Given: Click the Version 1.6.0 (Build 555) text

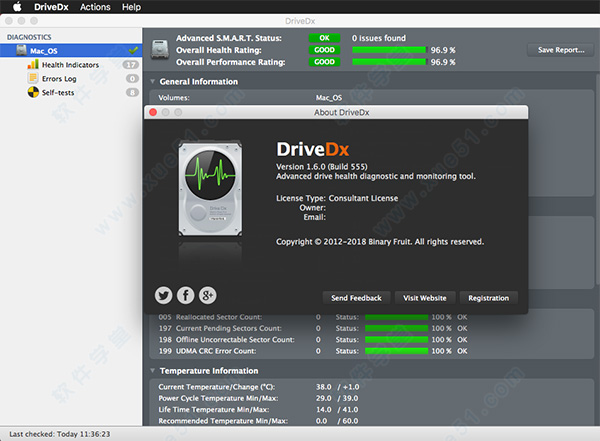Looking at the screenshot, I should pos(322,167).
